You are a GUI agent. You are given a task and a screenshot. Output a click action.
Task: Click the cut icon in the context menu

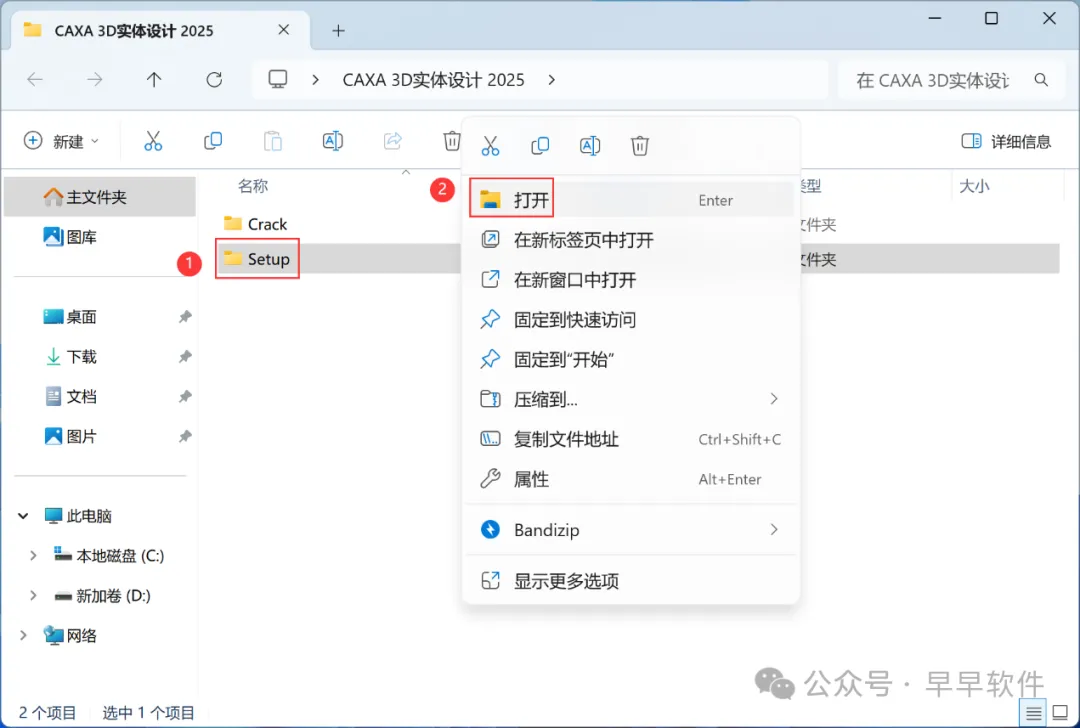[x=490, y=145]
